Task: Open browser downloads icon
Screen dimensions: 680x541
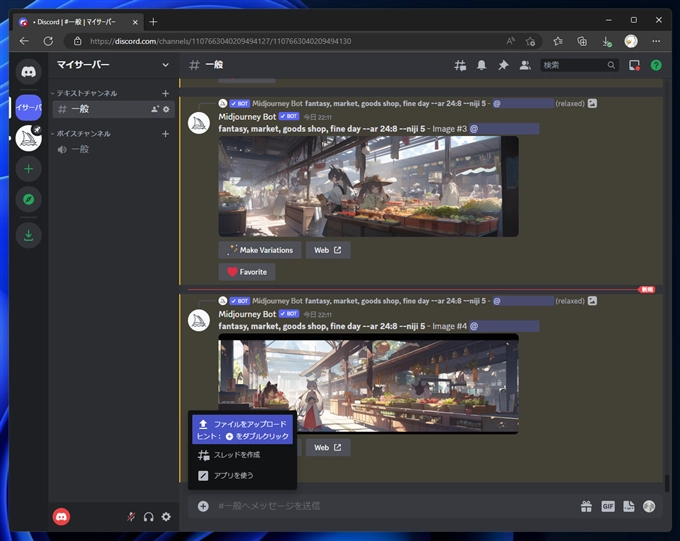Action: point(607,41)
